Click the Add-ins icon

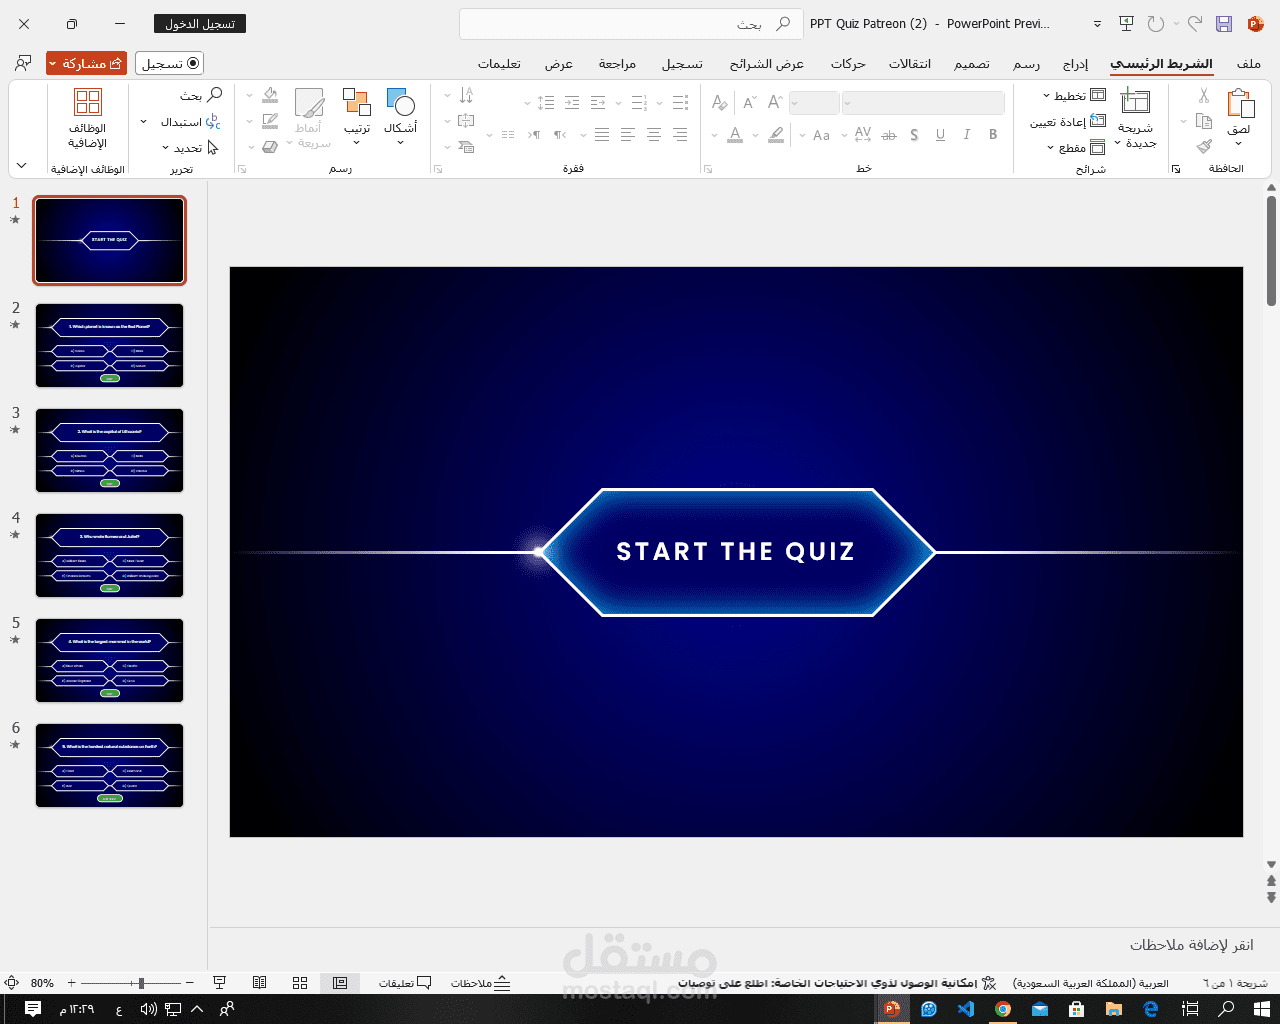[x=88, y=102]
